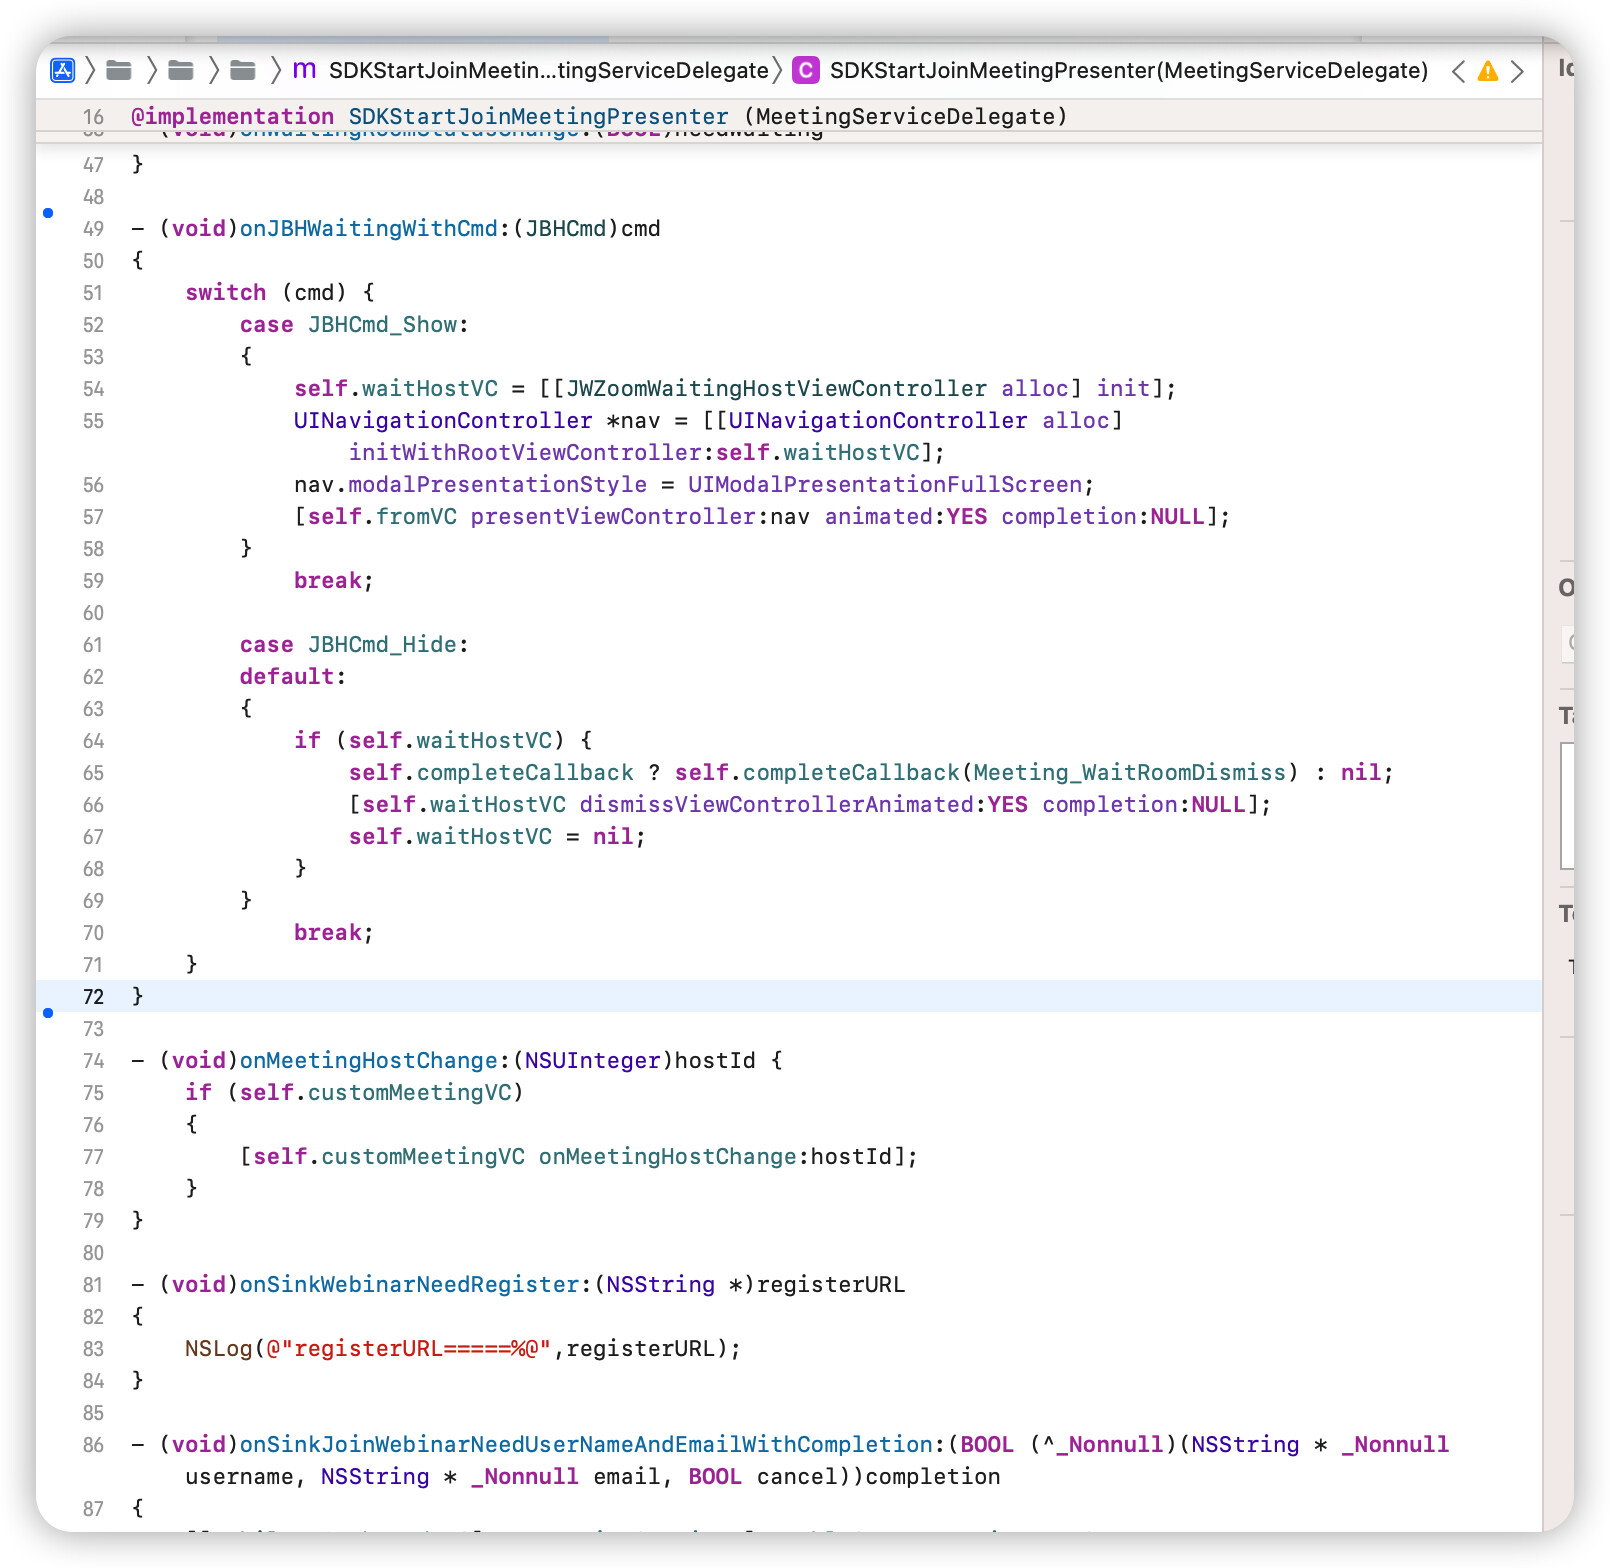Click UIModalPresentationFullScreen constant
The width and height of the screenshot is (1610, 1568).
tap(885, 485)
